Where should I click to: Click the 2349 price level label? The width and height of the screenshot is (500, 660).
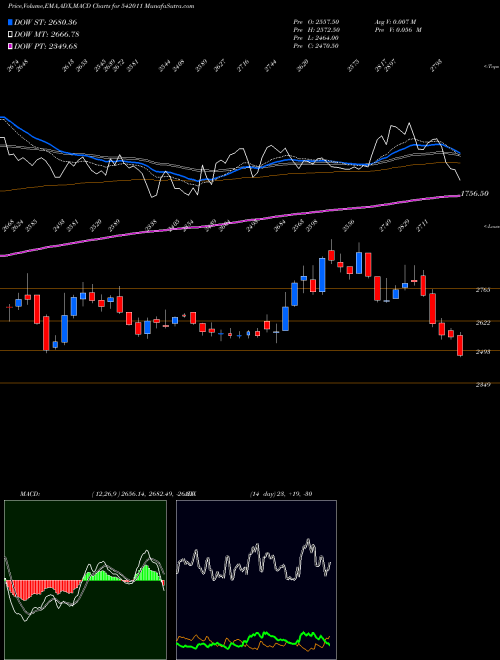[483, 385]
